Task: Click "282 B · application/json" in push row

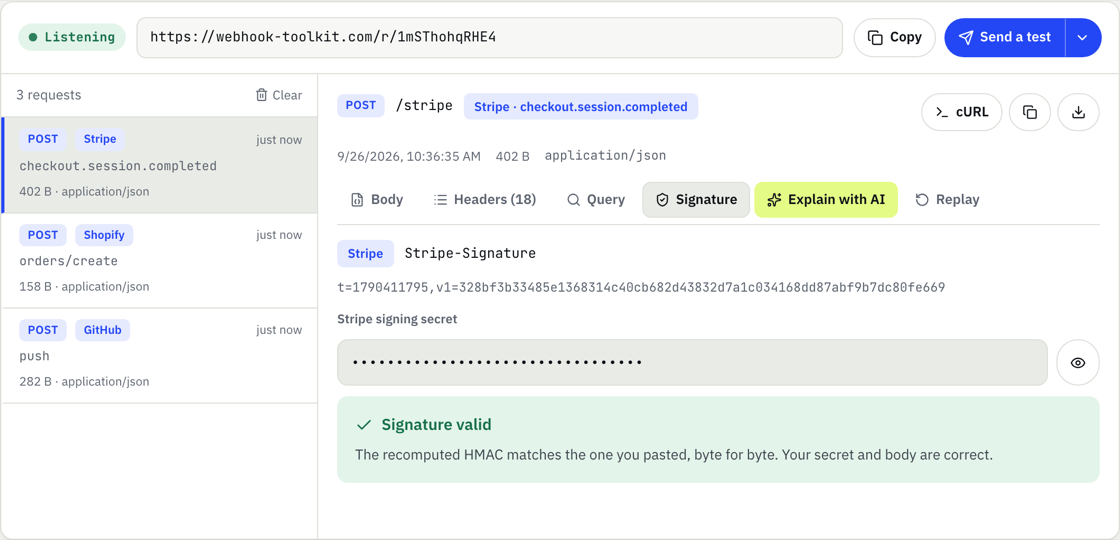Action: point(84,382)
